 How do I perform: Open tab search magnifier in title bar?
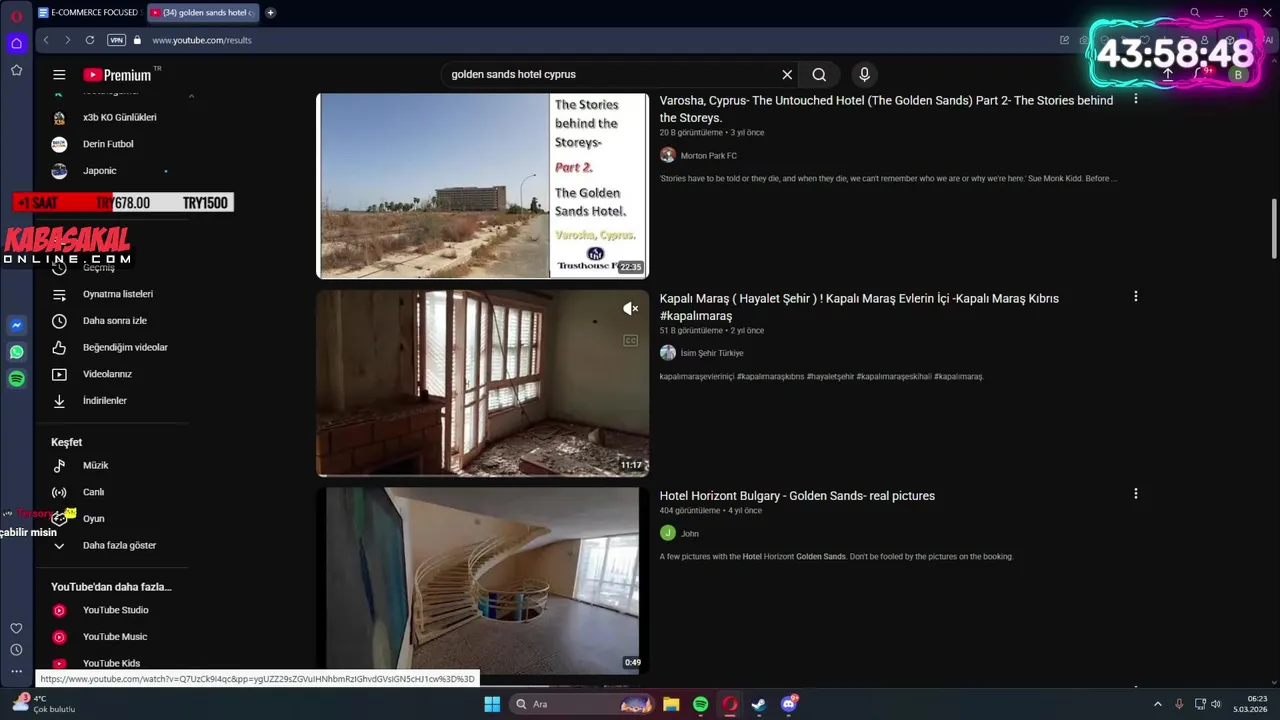(x=1195, y=13)
